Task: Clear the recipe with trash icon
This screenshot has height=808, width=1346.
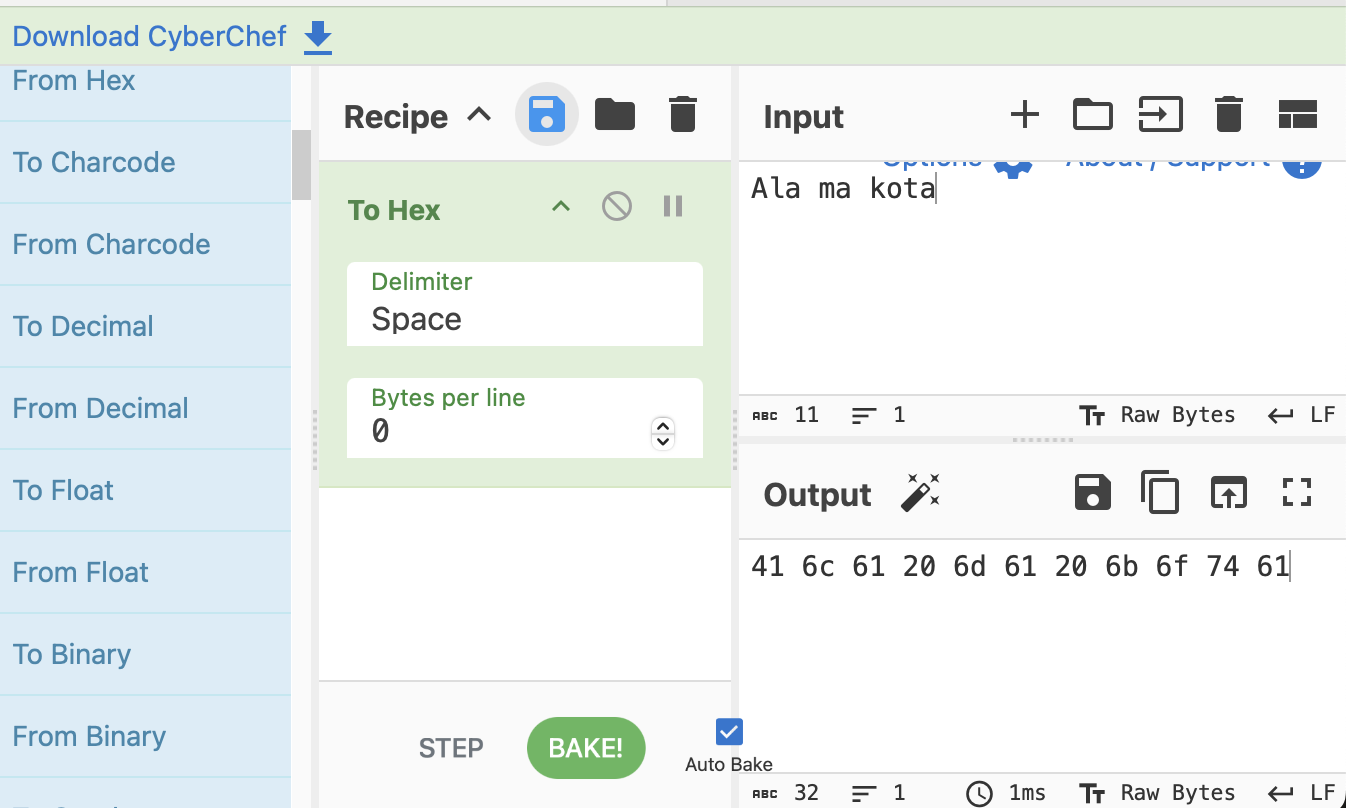Action: tap(682, 115)
